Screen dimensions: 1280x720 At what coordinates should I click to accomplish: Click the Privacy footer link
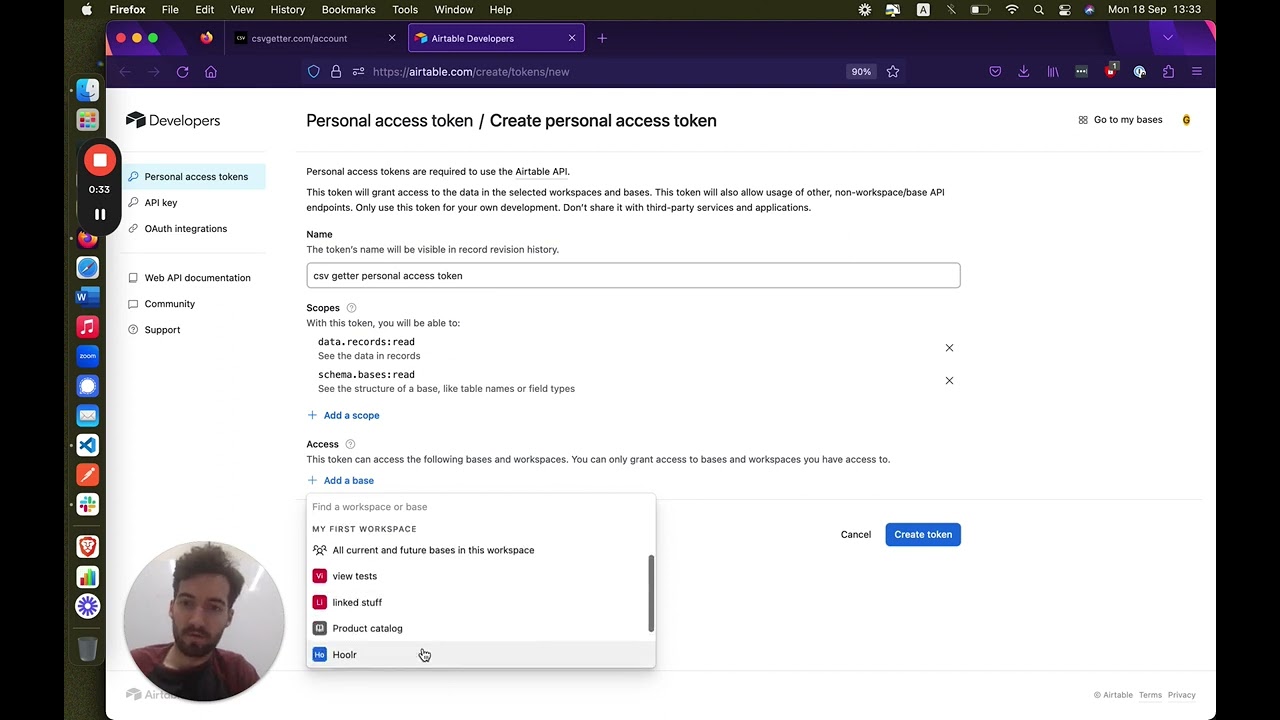coord(1181,695)
